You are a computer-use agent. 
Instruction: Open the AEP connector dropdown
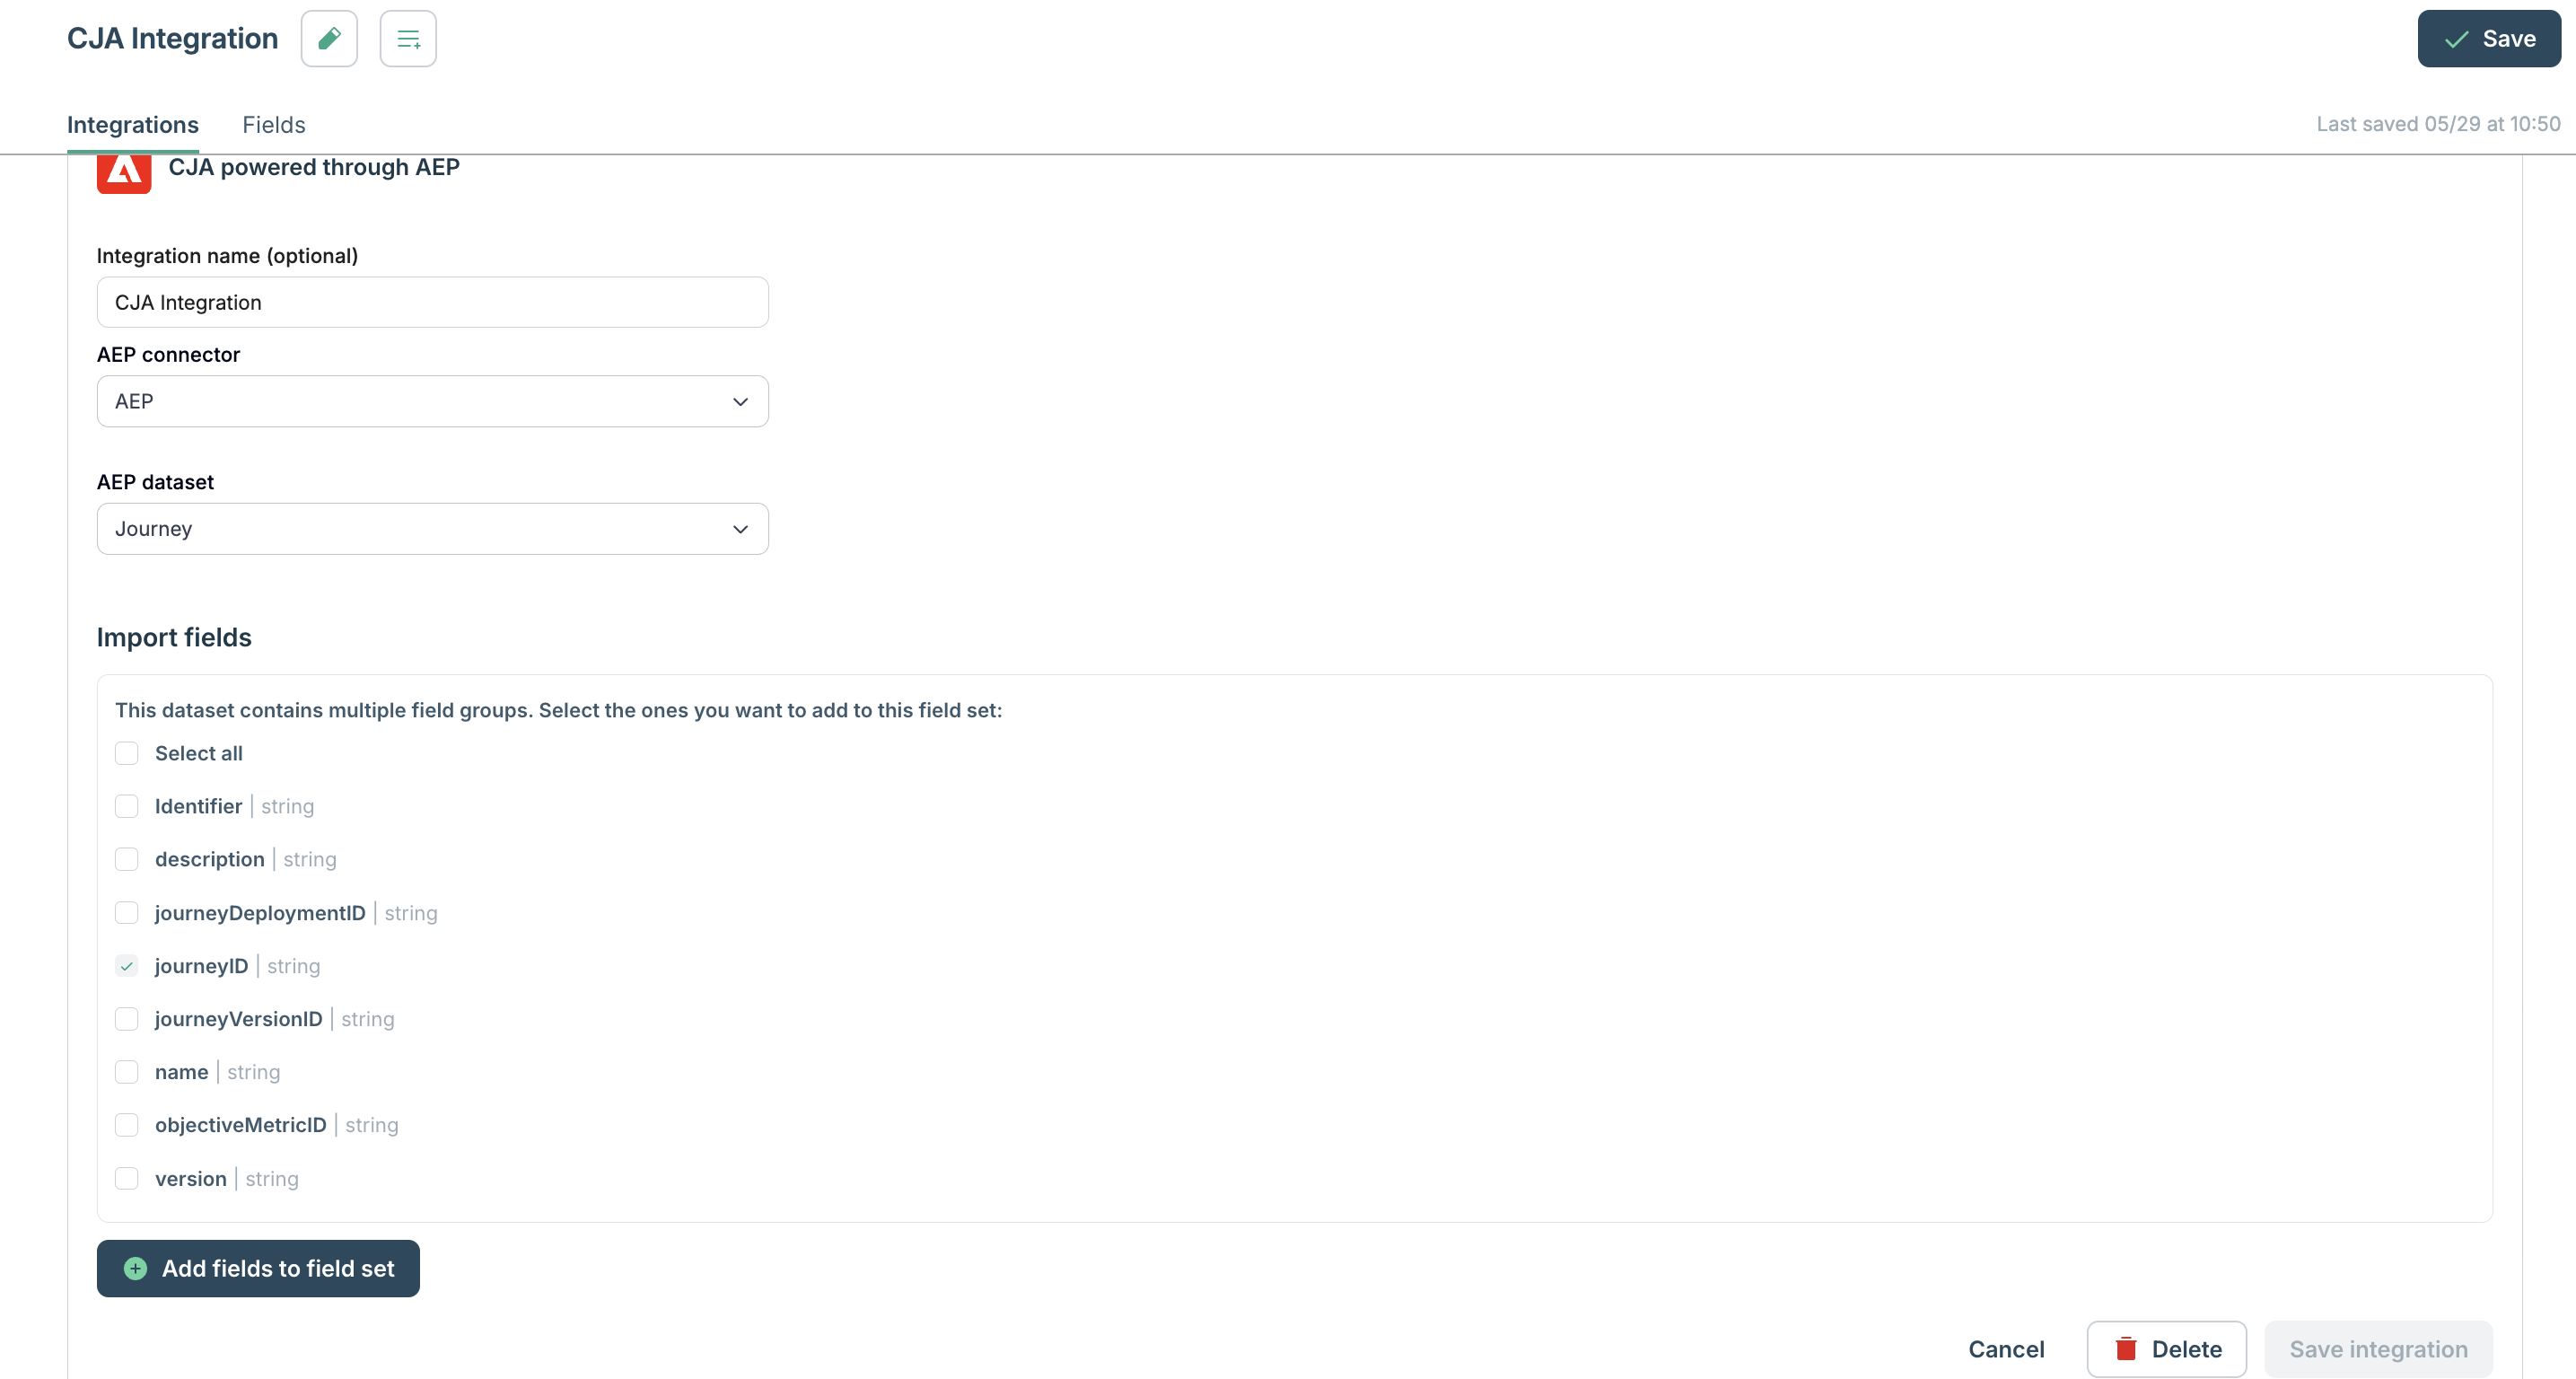432,401
